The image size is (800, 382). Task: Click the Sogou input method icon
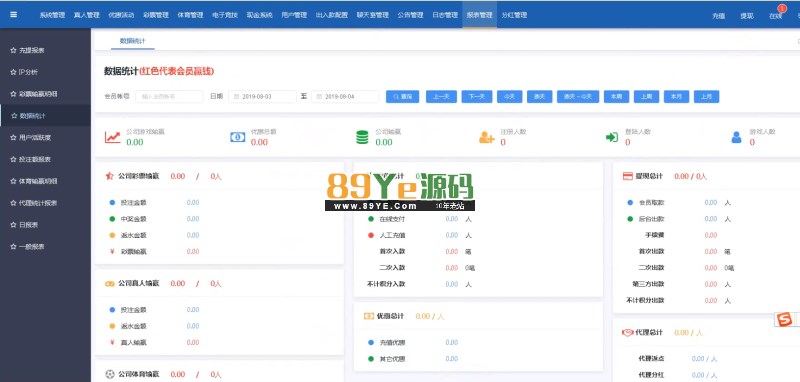click(784, 319)
